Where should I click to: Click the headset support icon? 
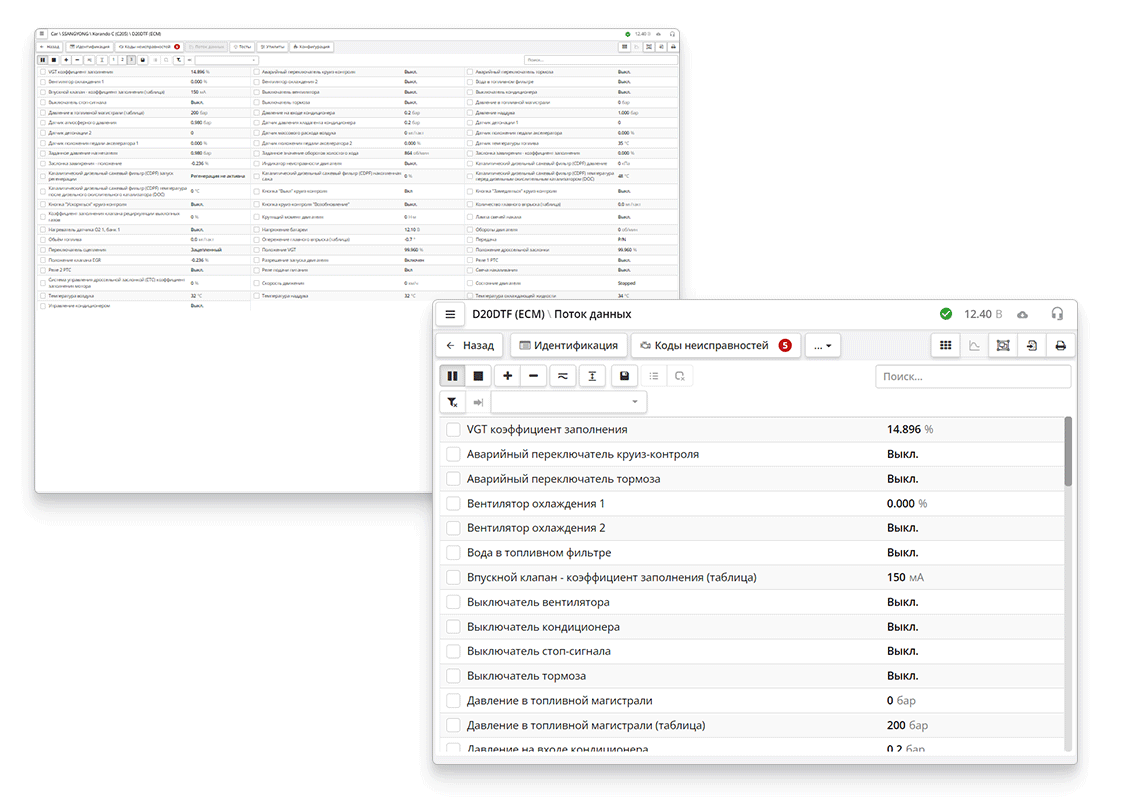tap(1057, 314)
